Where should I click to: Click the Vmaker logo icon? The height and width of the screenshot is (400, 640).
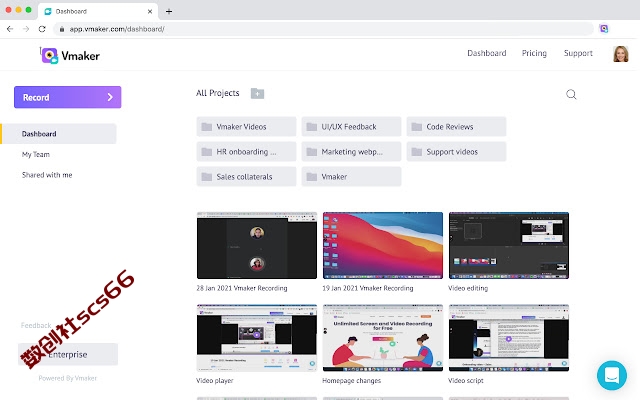click(50, 56)
